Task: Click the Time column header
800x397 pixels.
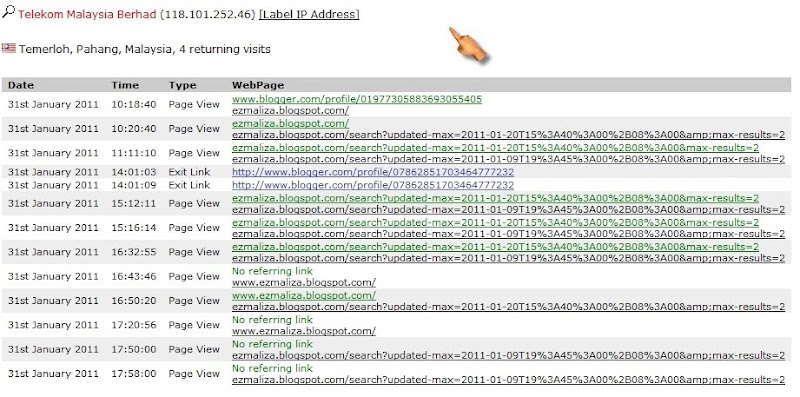Action: [x=125, y=85]
